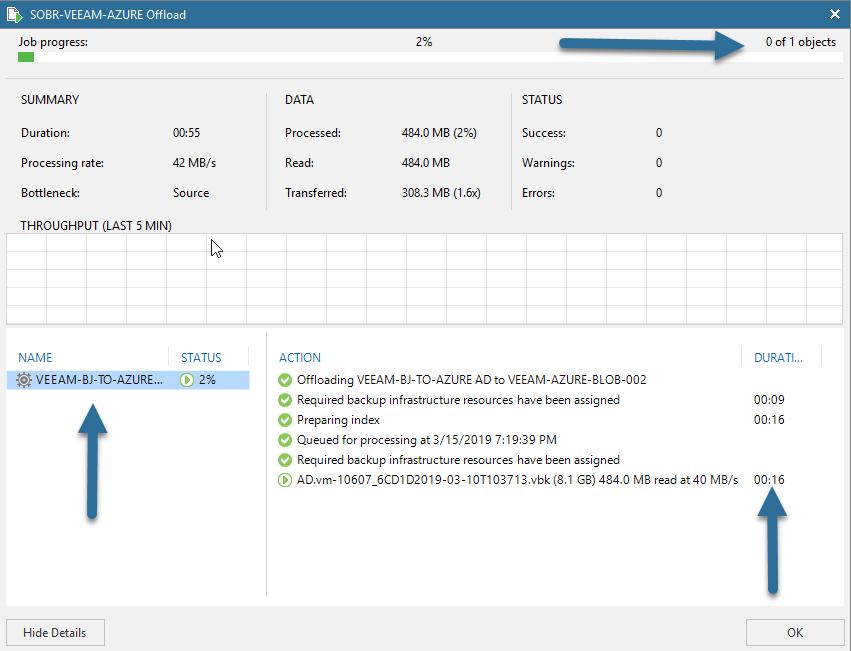Viewport: 851px width, 651px height.
Task: Click the throughput graph area
Action: (x=424, y=279)
